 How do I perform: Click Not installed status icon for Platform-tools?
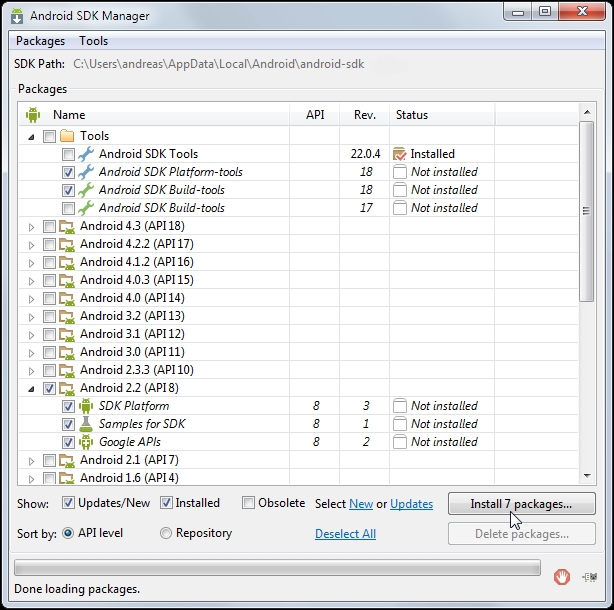(399, 172)
